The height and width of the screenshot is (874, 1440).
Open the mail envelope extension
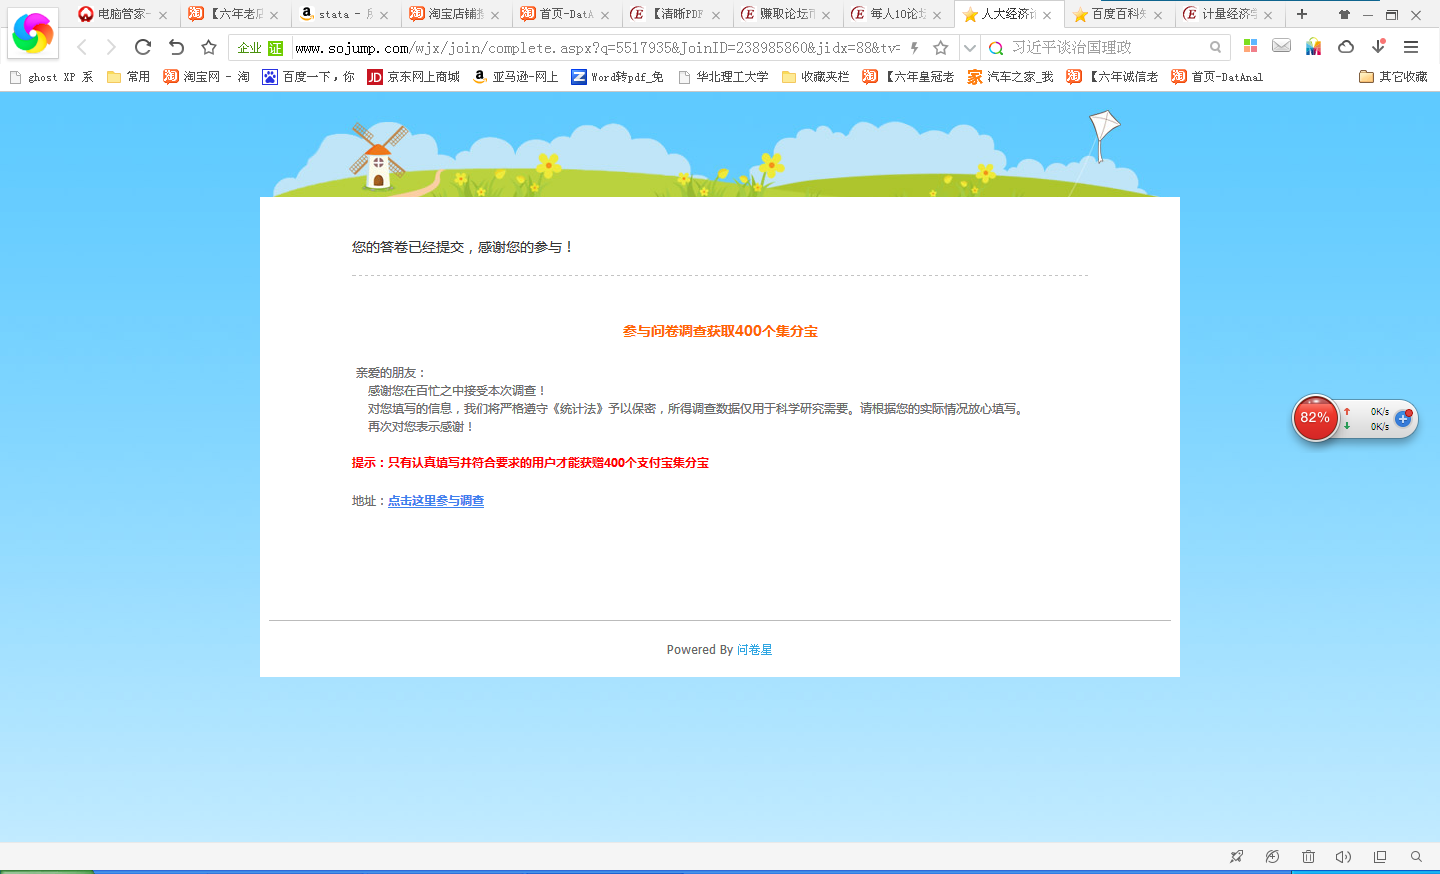pyautogui.click(x=1281, y=46)
